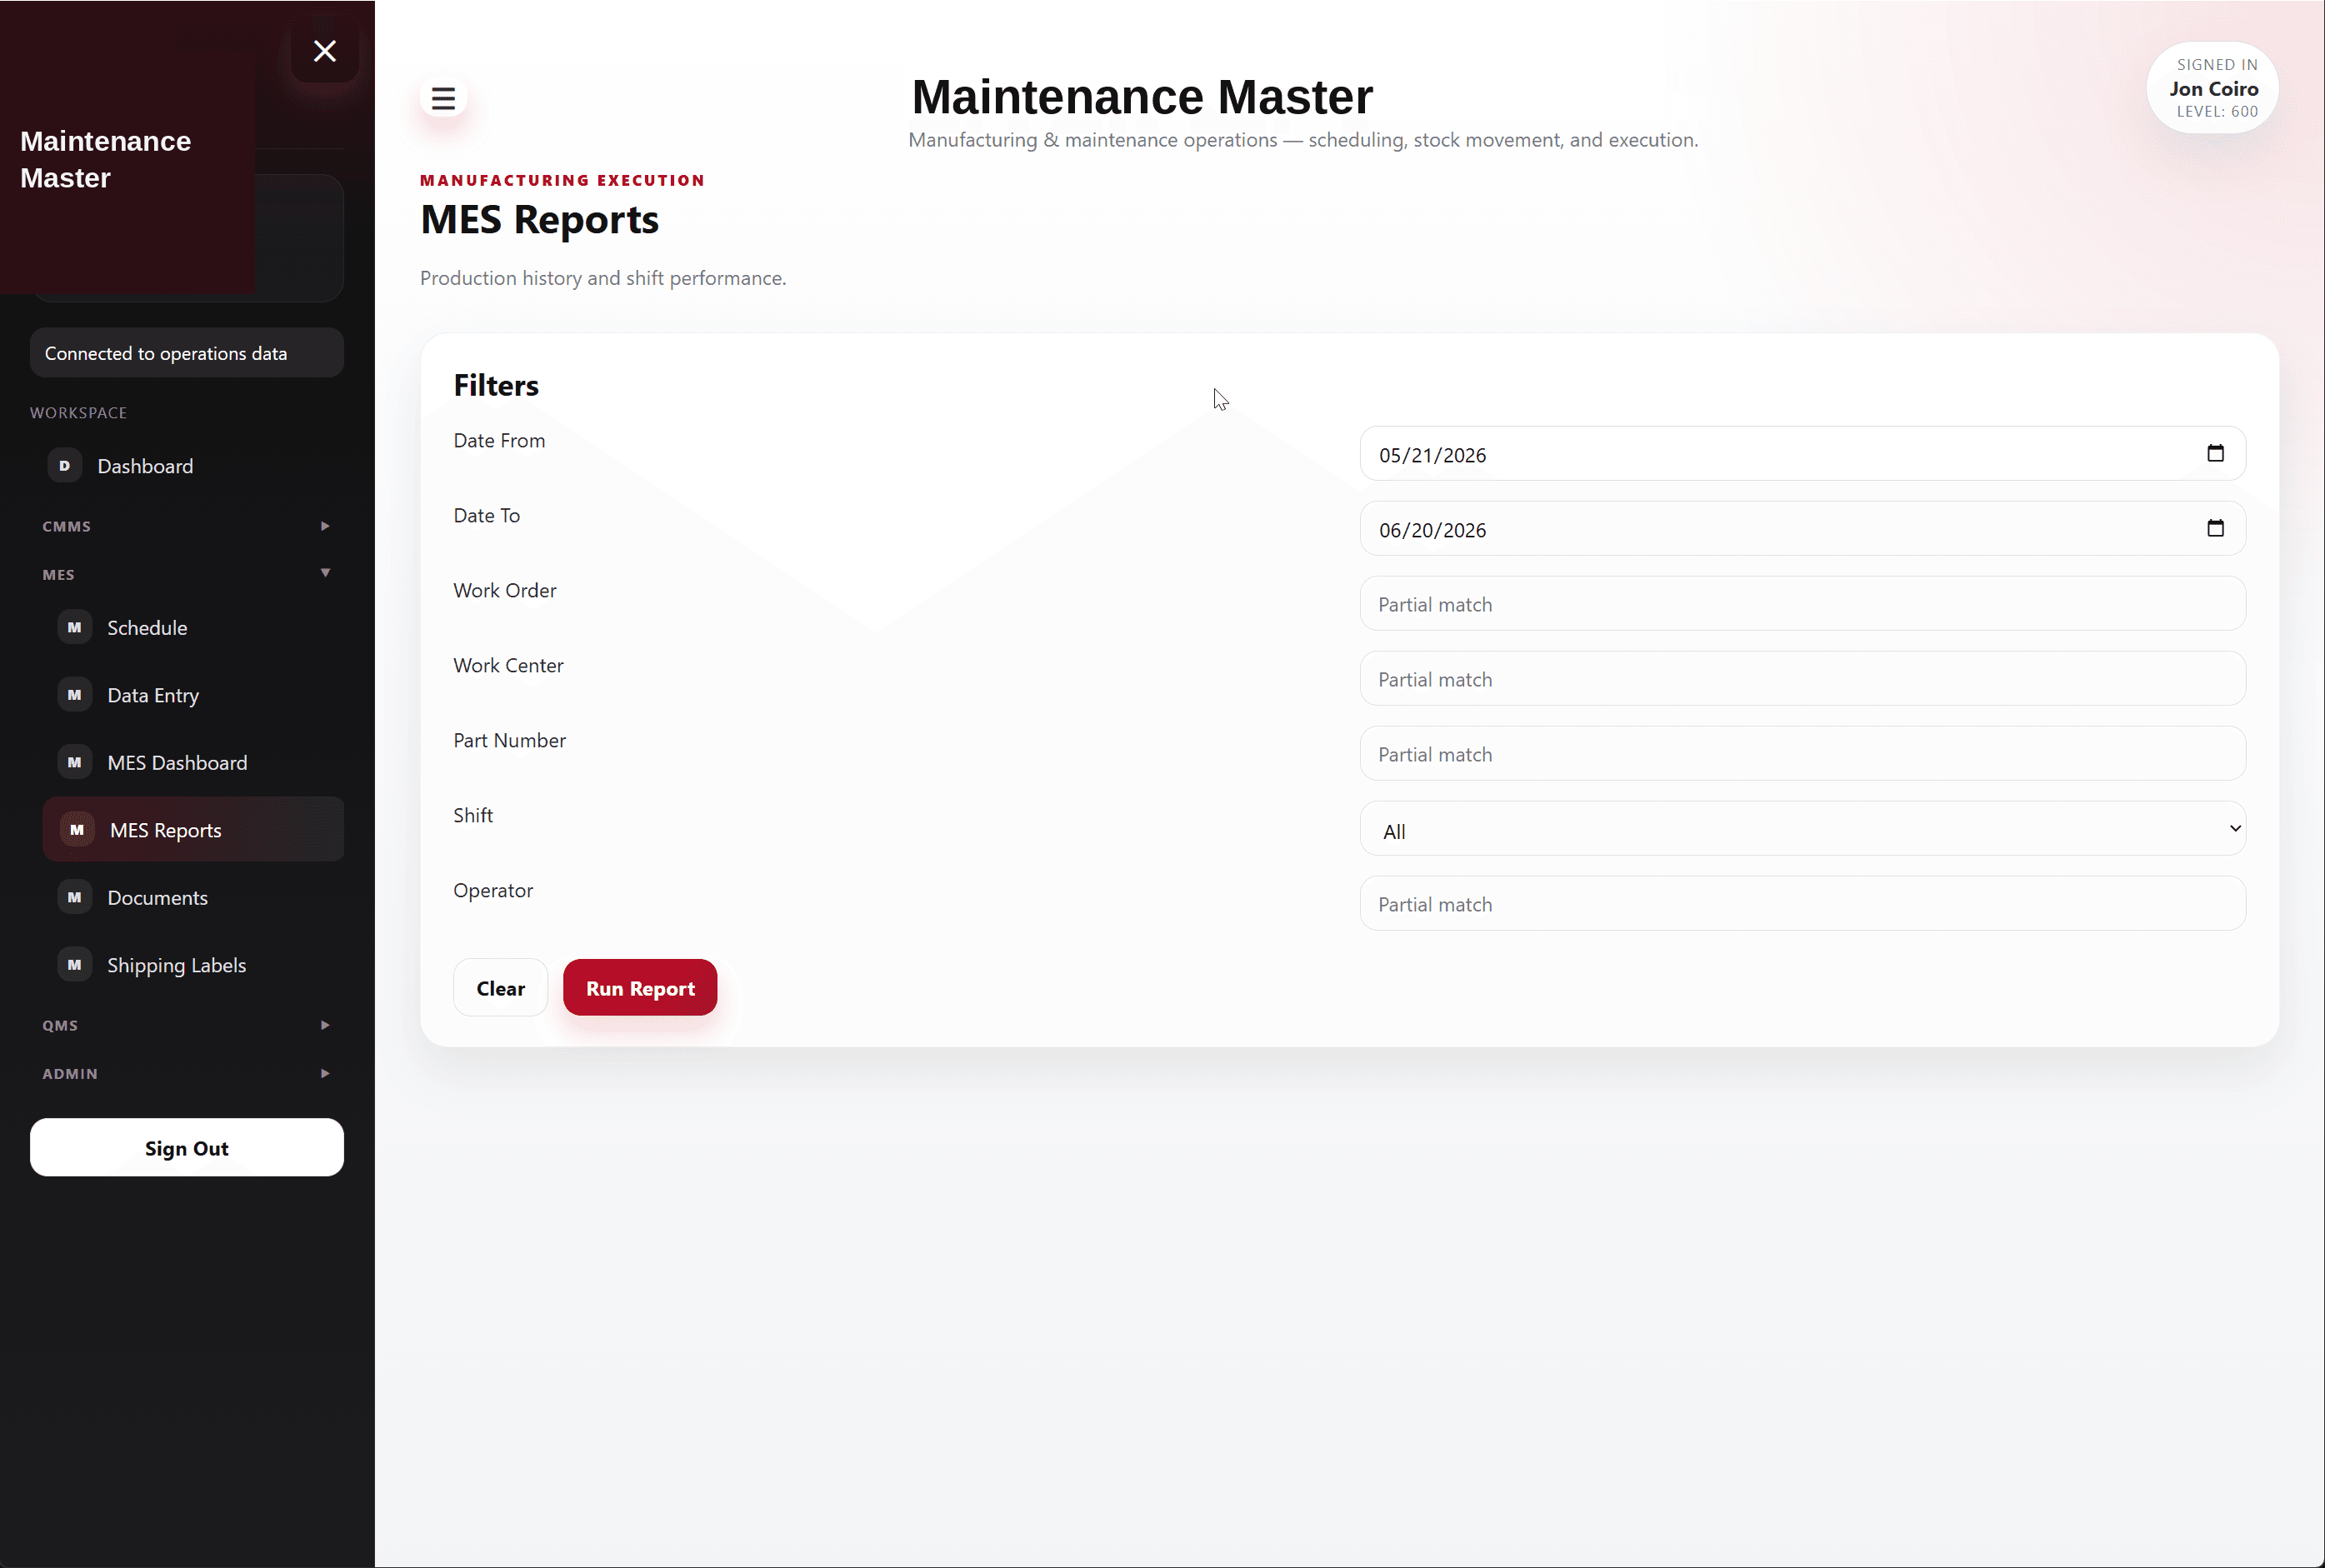The height and width of the screenshot is (1568, 2325).
Task: Expand the CMMS section arrow
Action: pos(325,526)
